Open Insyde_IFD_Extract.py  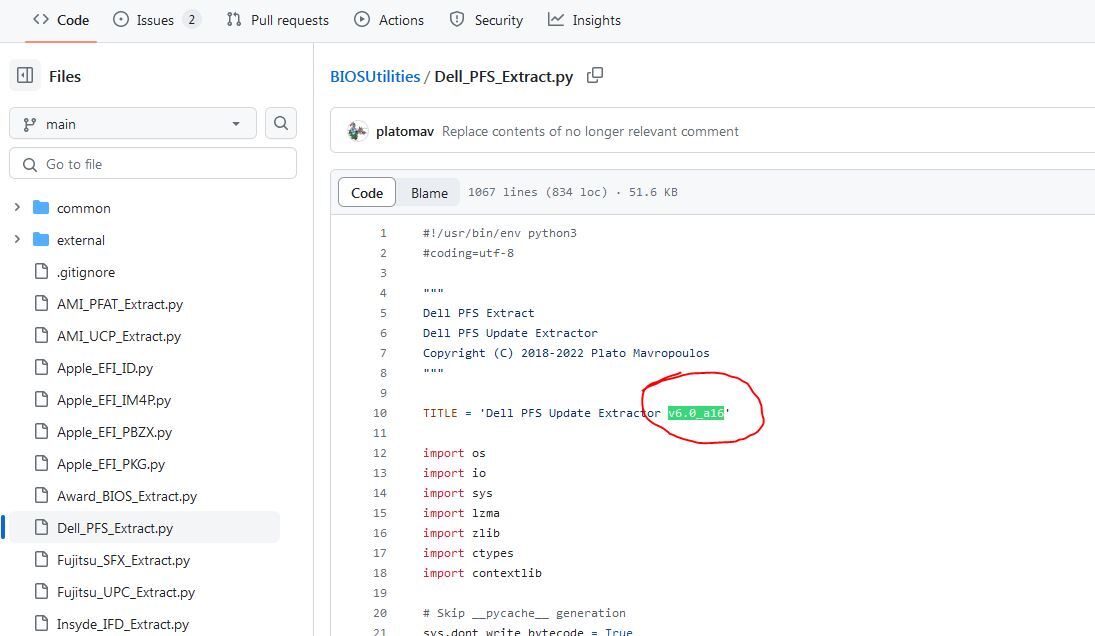(x=123, y=625)
